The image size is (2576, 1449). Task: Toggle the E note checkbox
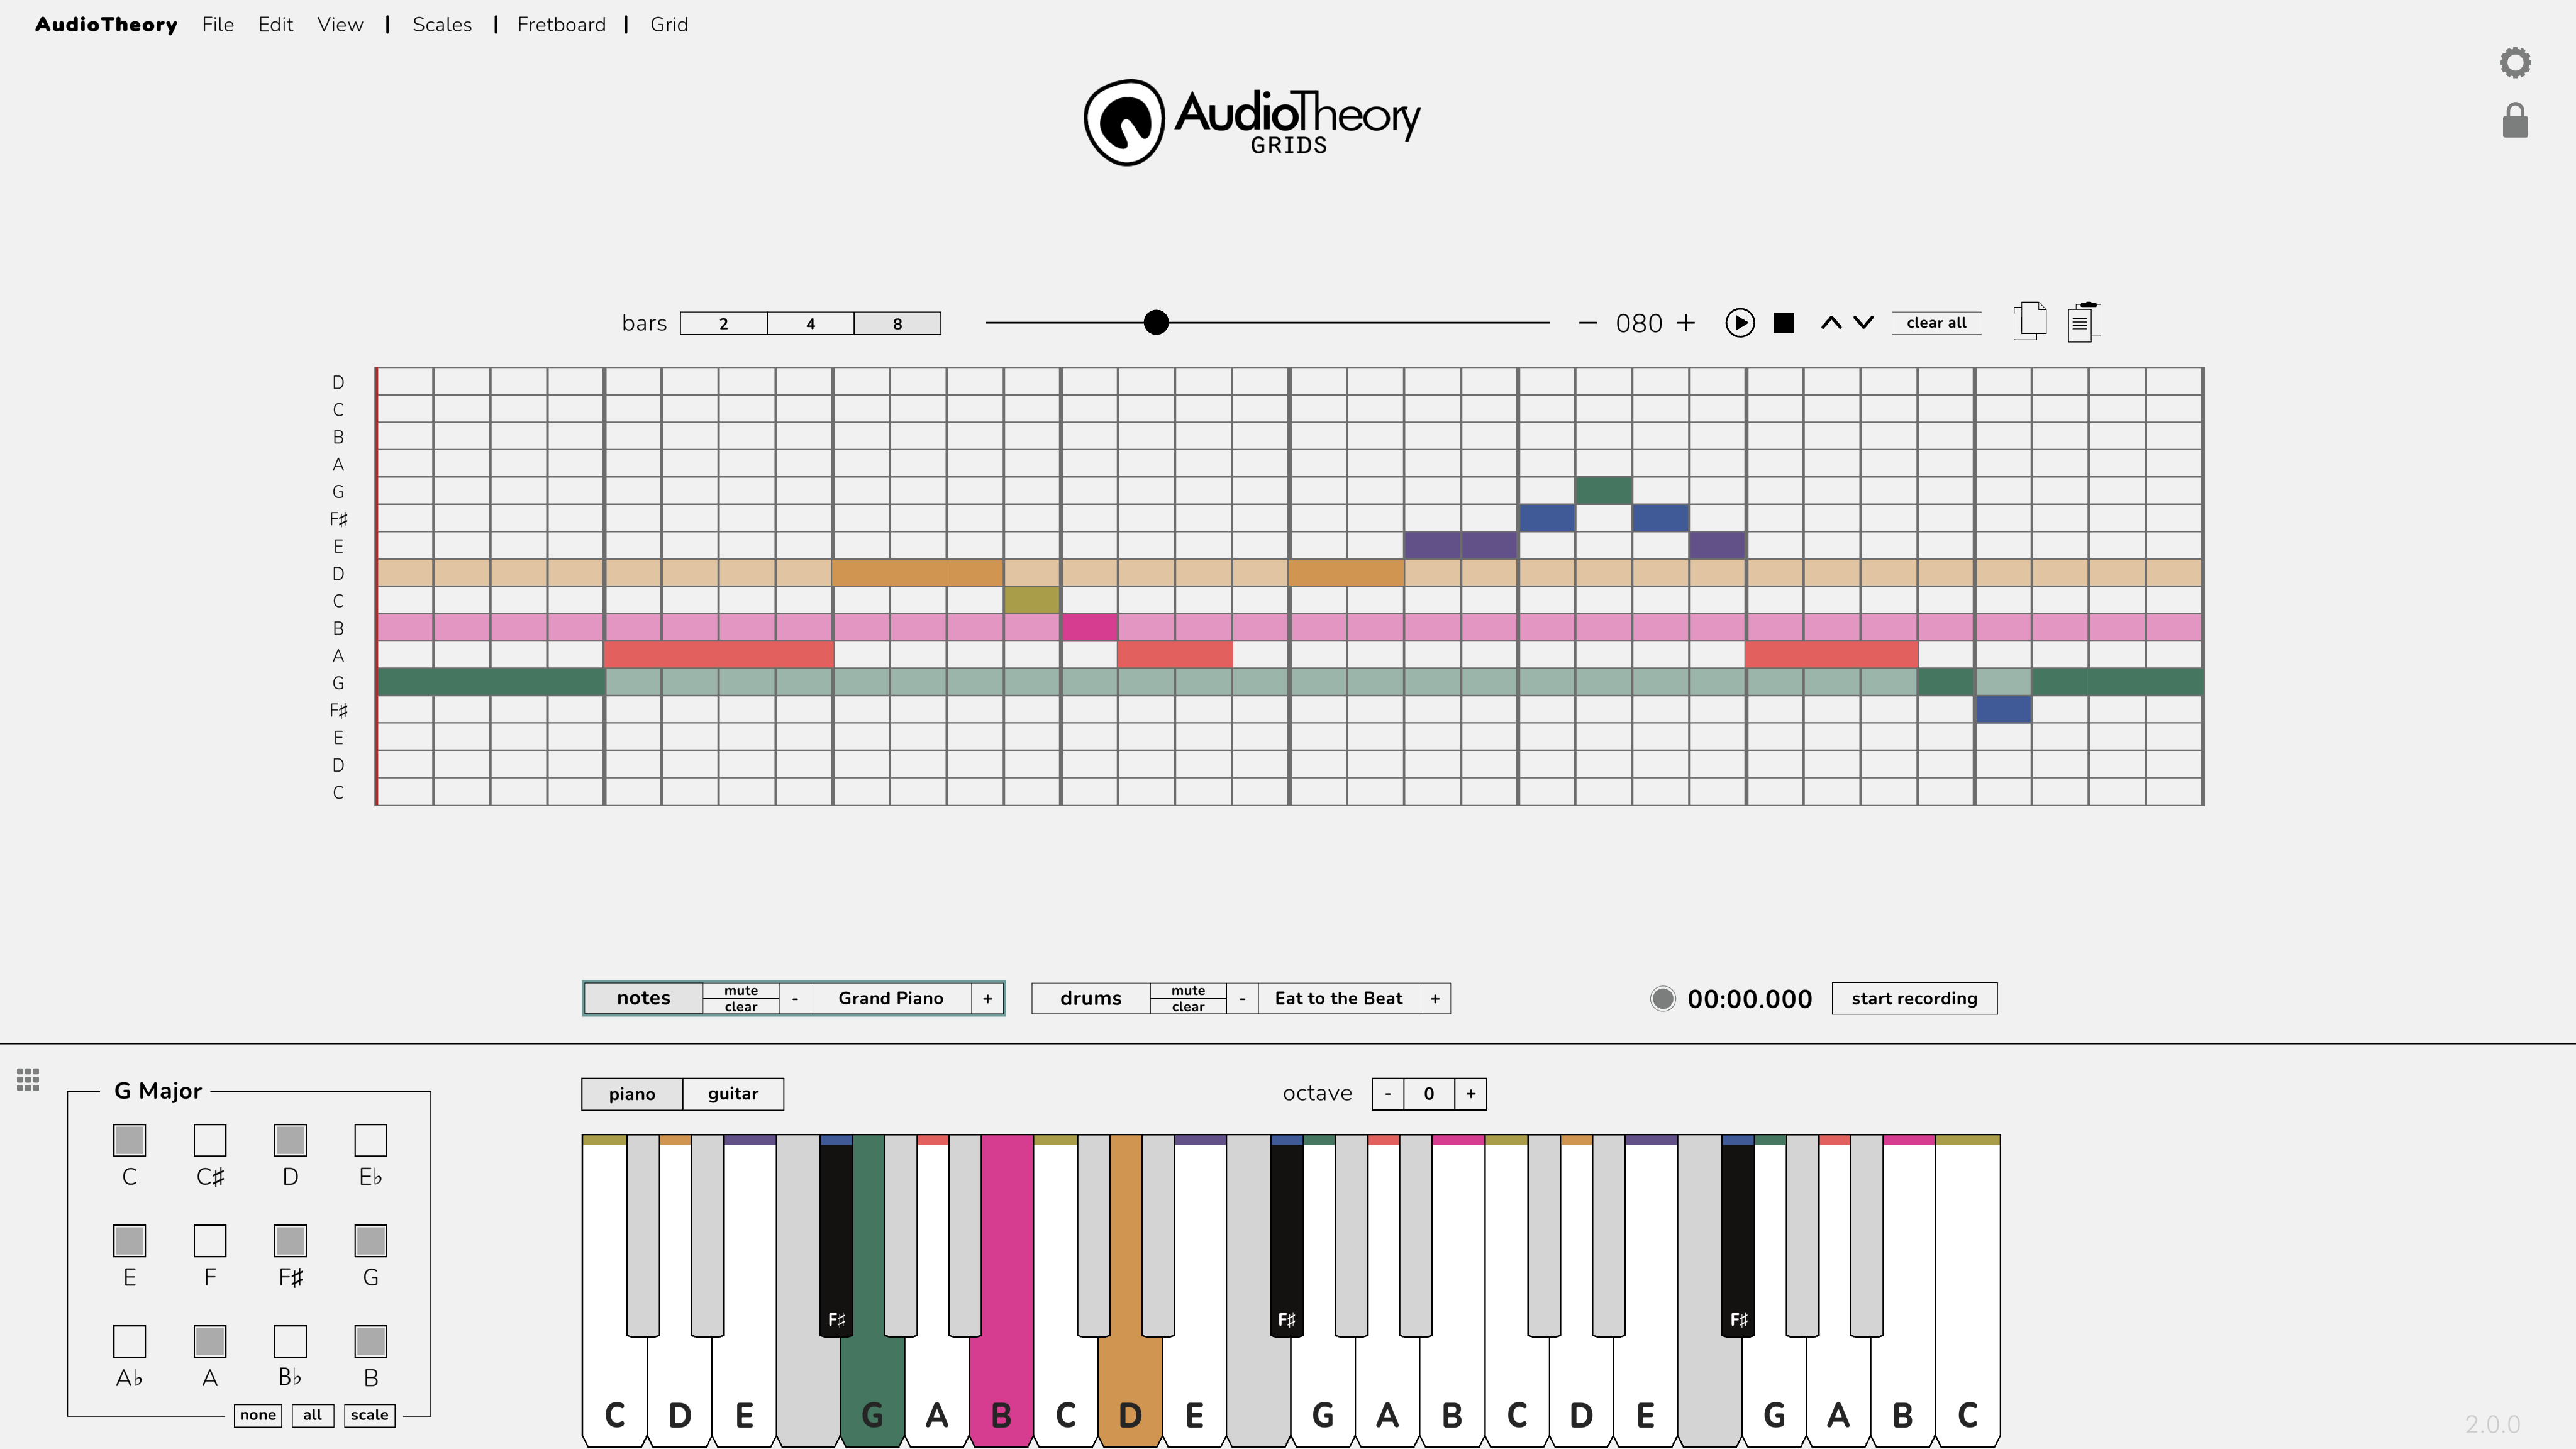click(129, 1241)
